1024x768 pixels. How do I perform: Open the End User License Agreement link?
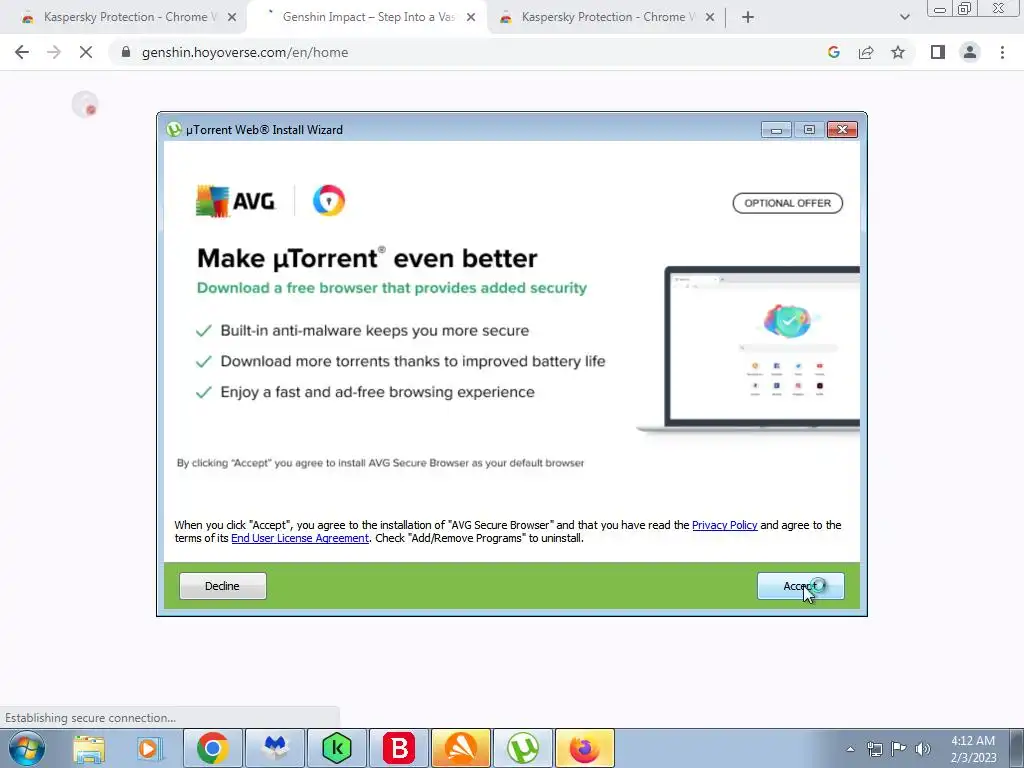click(x=300, y=538)
